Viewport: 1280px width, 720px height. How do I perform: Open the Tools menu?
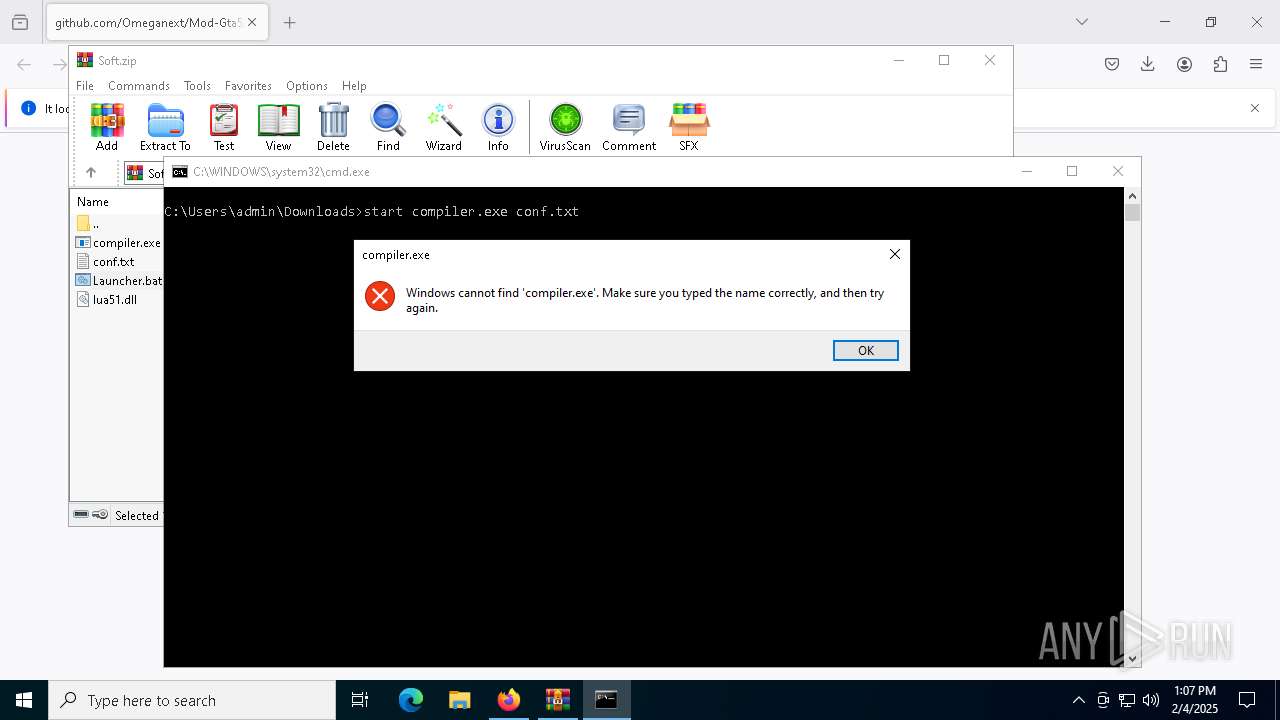[x=197, y=86]
